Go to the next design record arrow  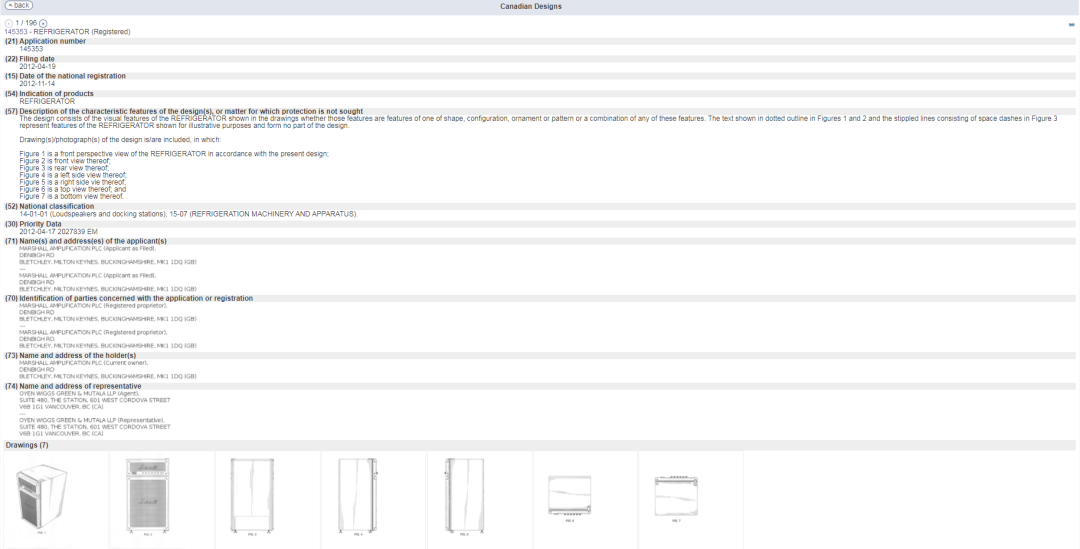tap(43, 23)
